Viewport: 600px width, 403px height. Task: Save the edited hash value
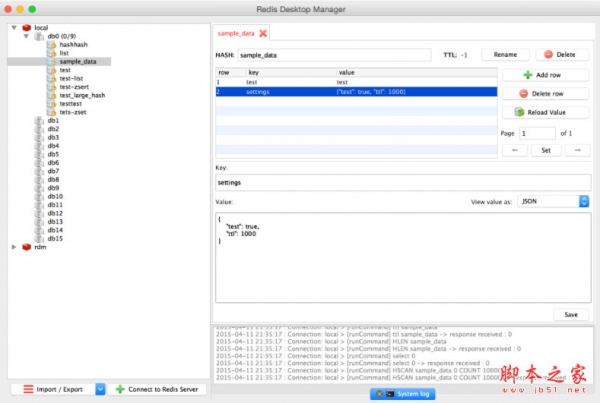[571, 315]
